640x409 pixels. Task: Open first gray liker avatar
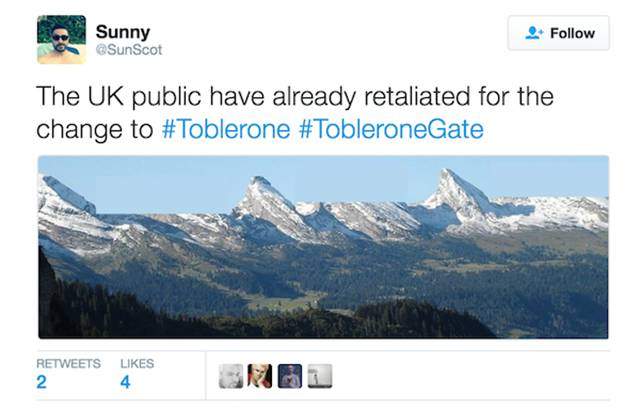(x=232, y=375)
